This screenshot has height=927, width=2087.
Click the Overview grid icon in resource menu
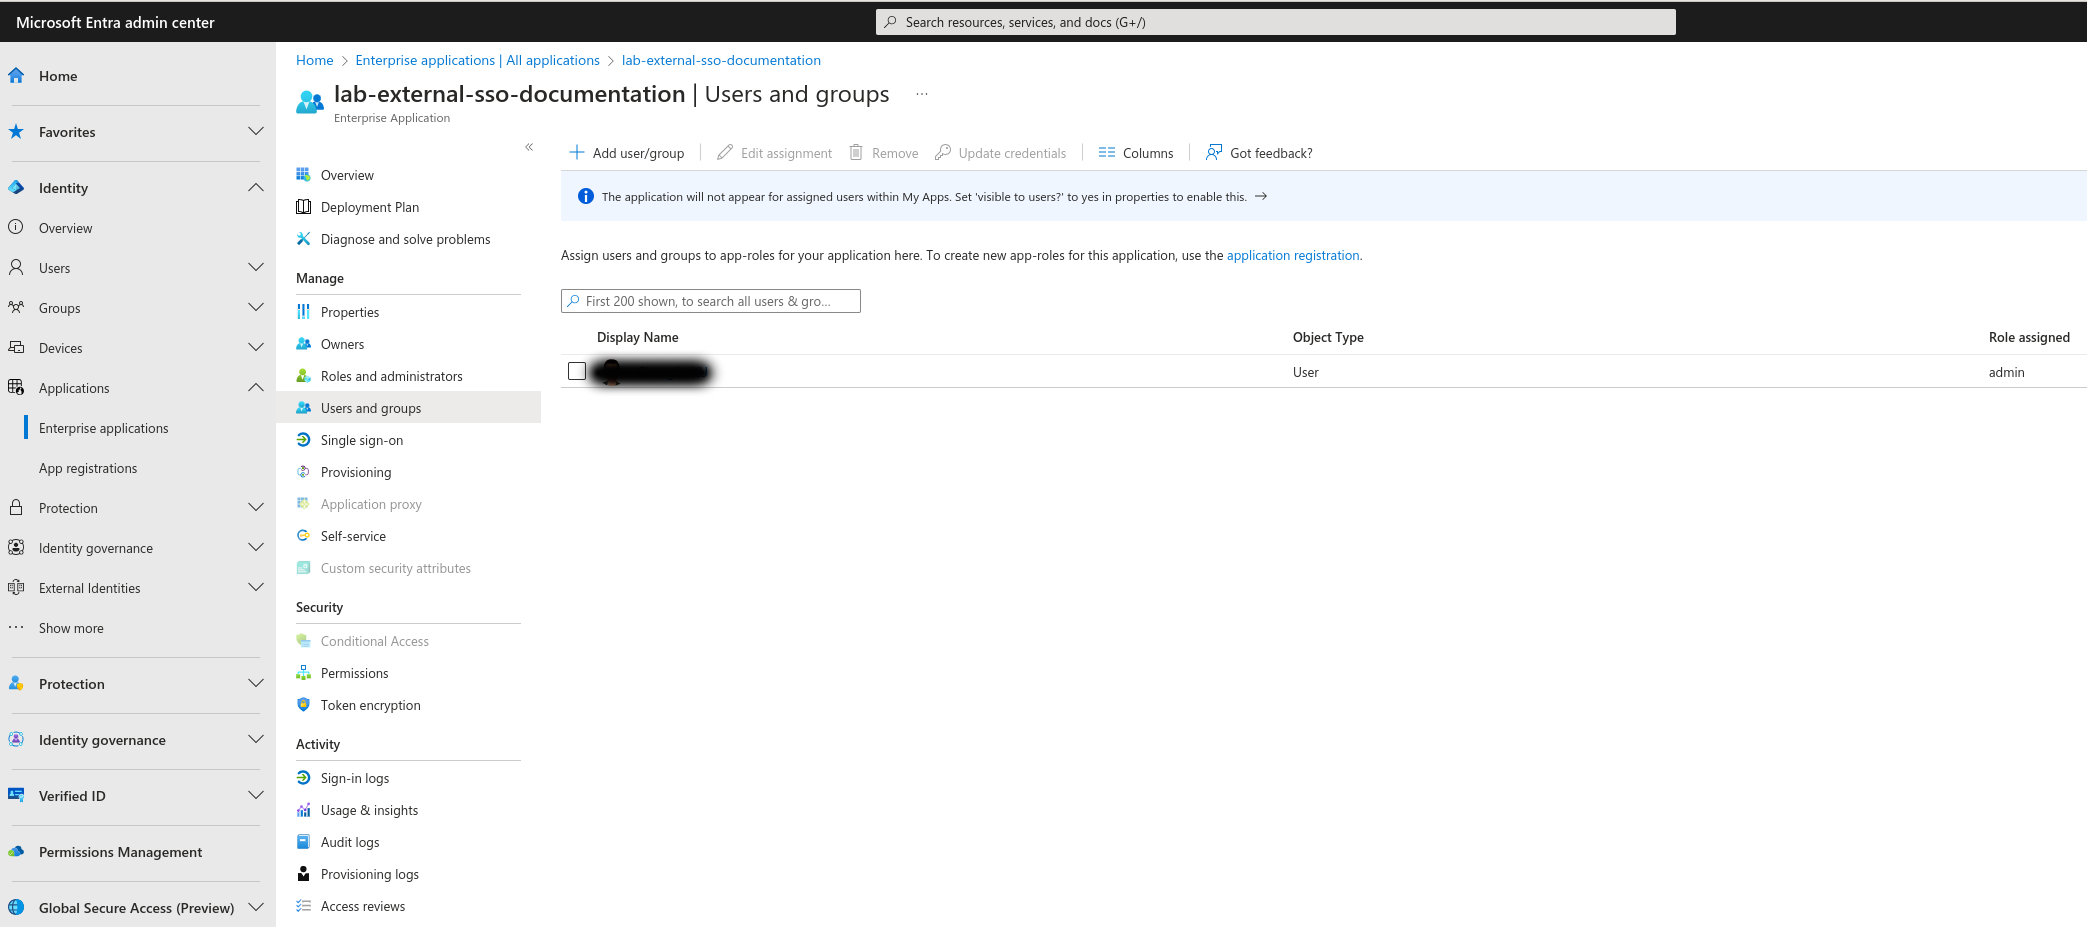coord(303,174)
